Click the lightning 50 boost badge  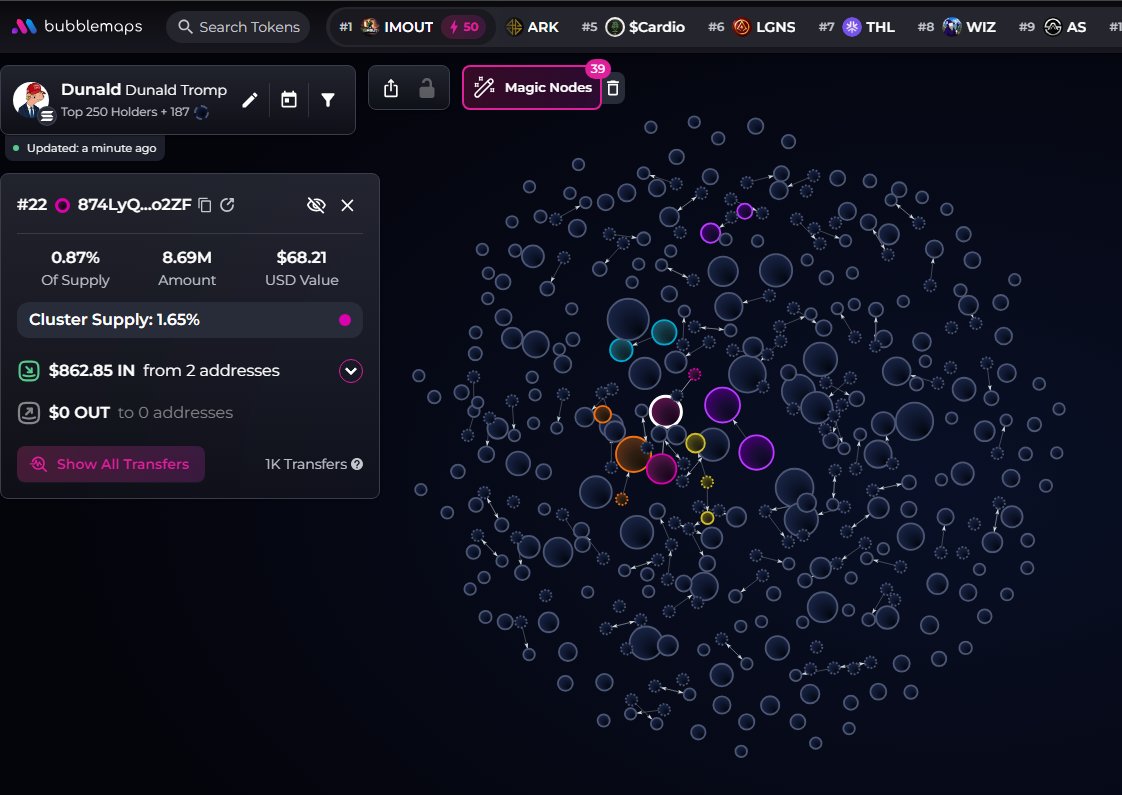tap(463, 26)
